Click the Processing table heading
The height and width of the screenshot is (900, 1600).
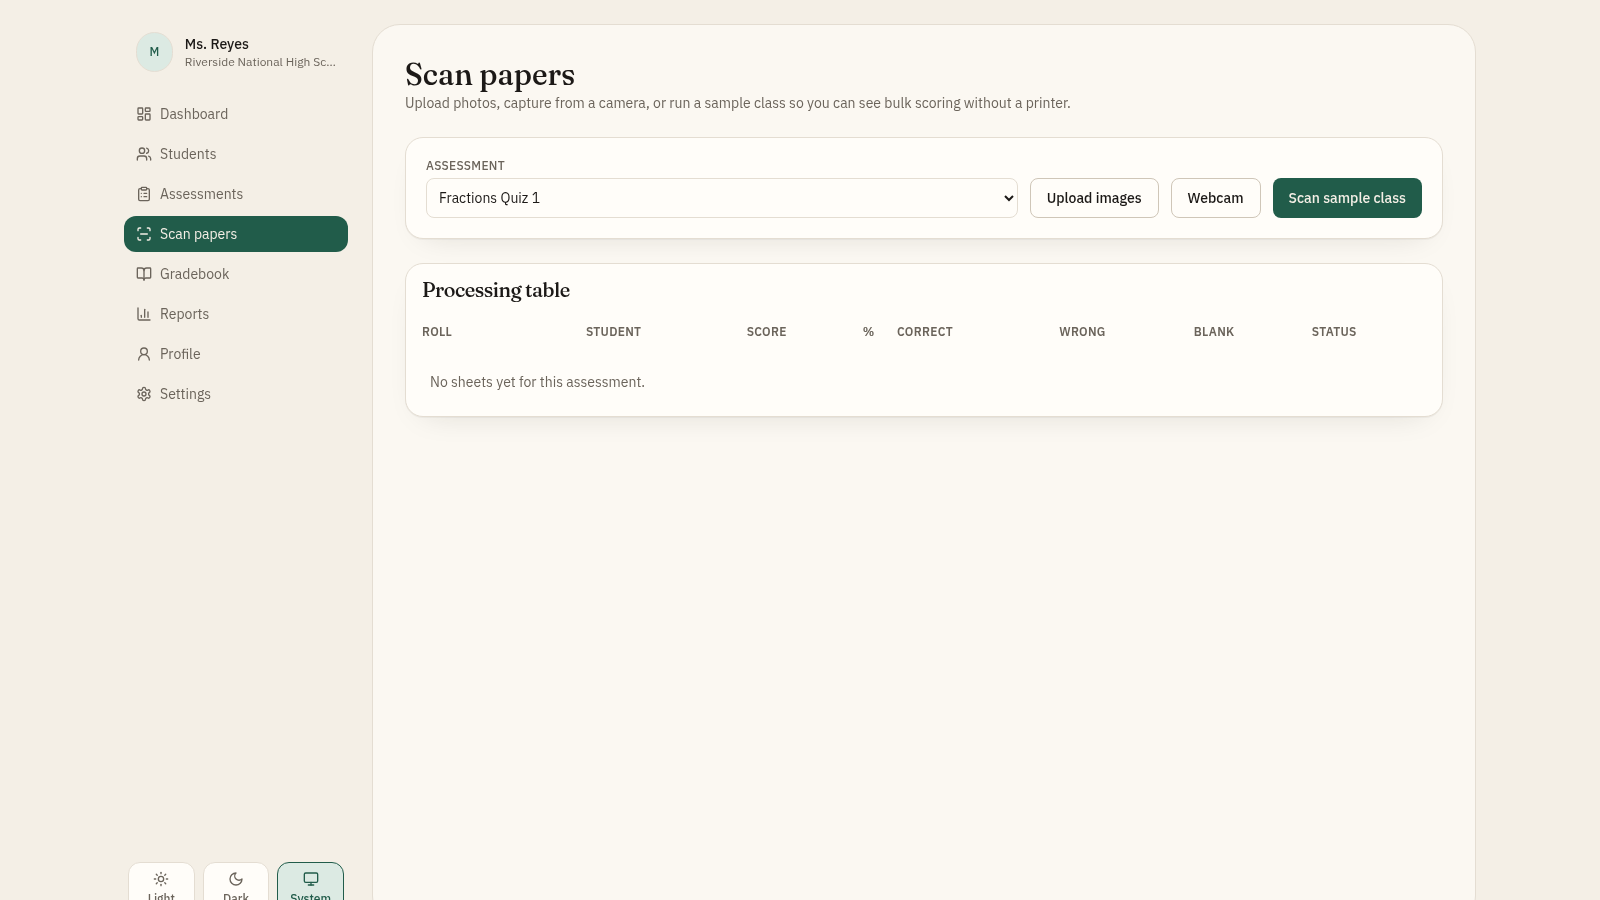click(x=496, y=290)
